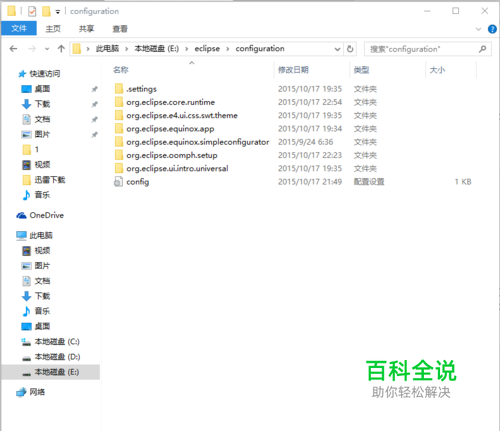Expand the address bar history dropdown
The image size is (500, 431).
point(337,49)
